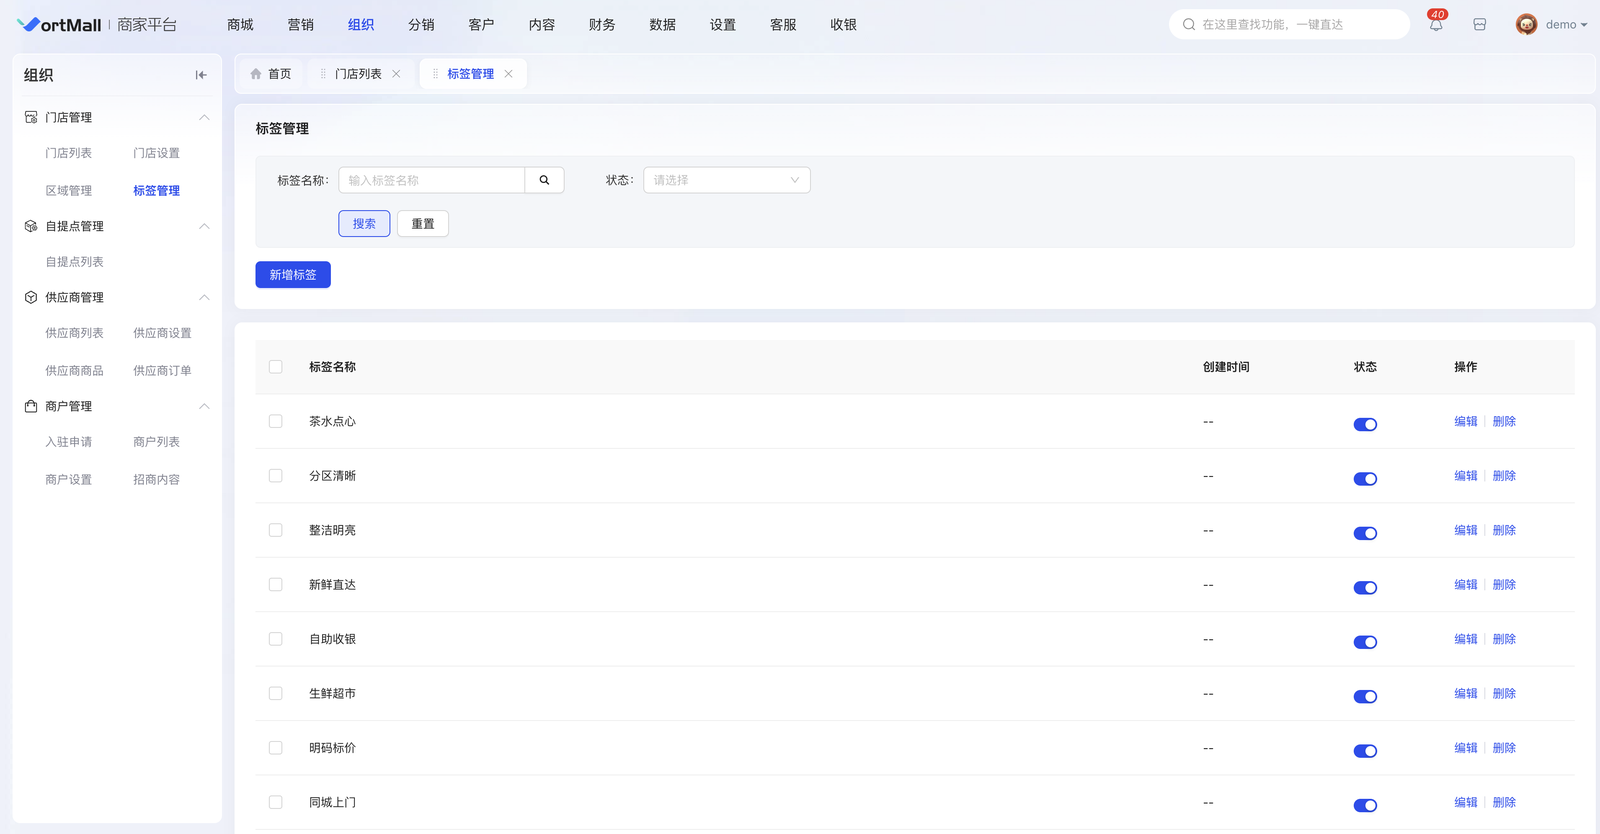
Task: Toggle the 分区清晰 status switch
Action: click(x=1365, y=479)
